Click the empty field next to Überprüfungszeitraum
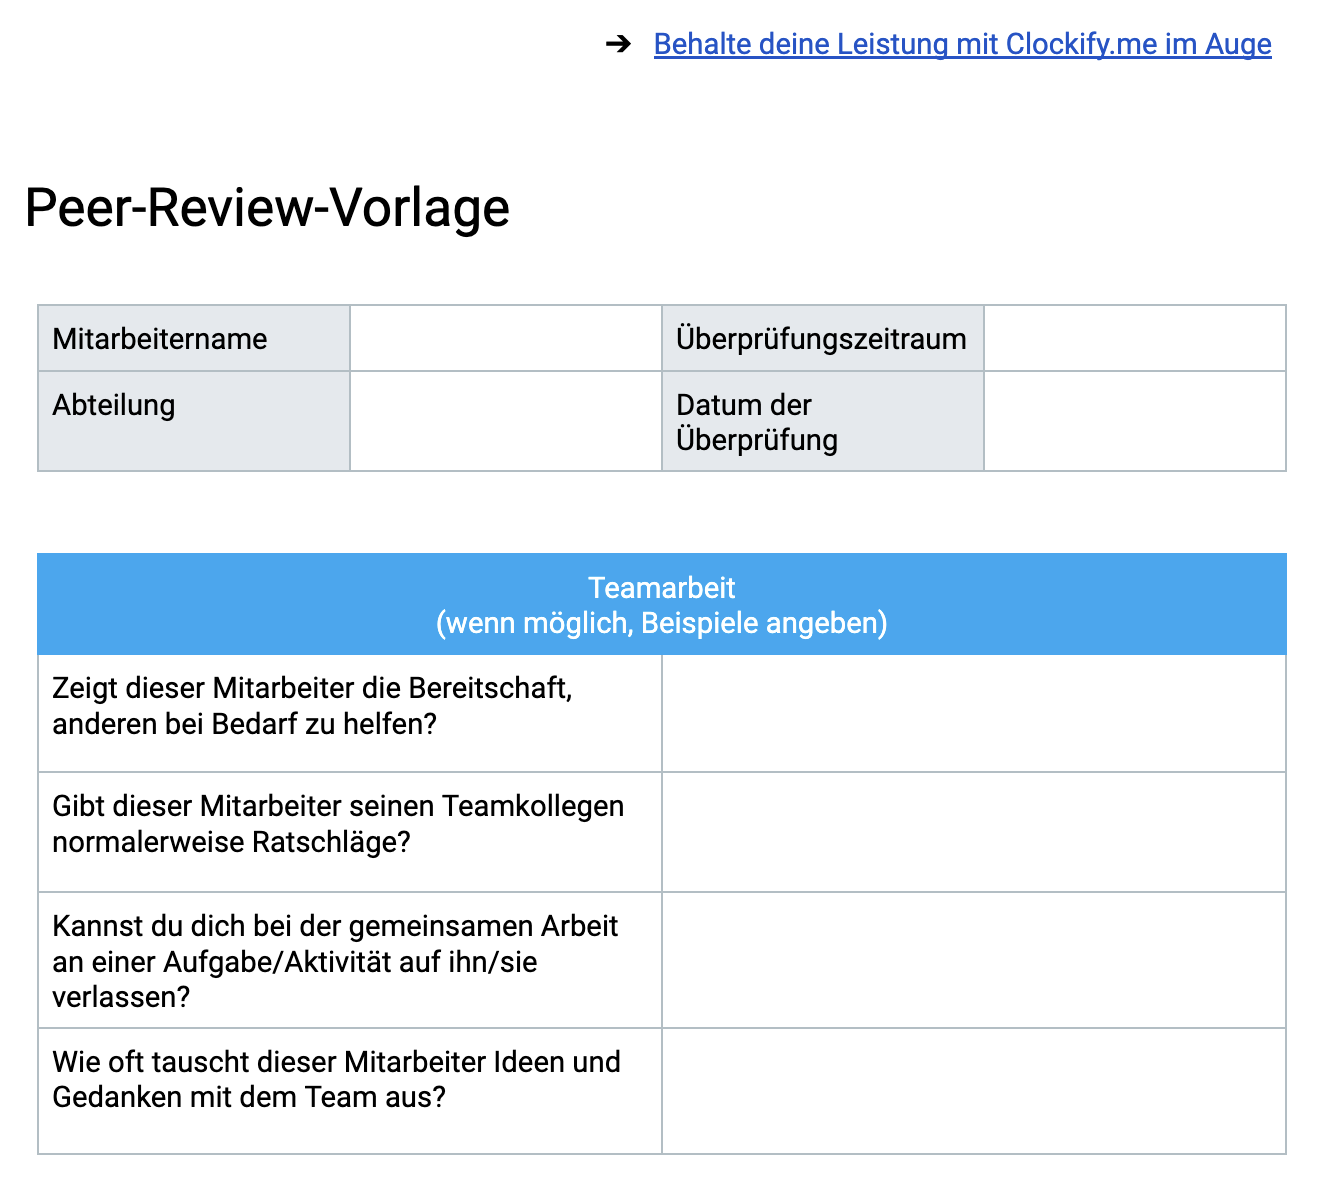Image resolution: width=1326 pixels, height=1186 pixels. (1135, 338)
